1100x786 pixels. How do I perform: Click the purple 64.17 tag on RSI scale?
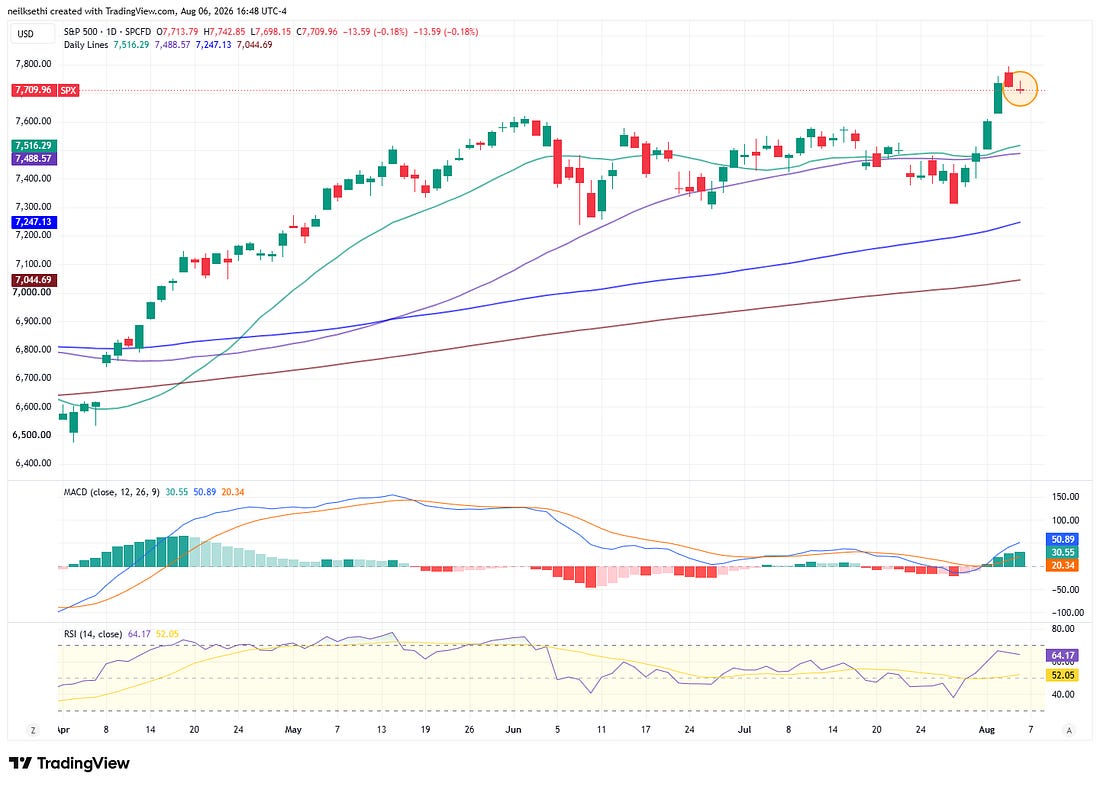point(1063,655)
